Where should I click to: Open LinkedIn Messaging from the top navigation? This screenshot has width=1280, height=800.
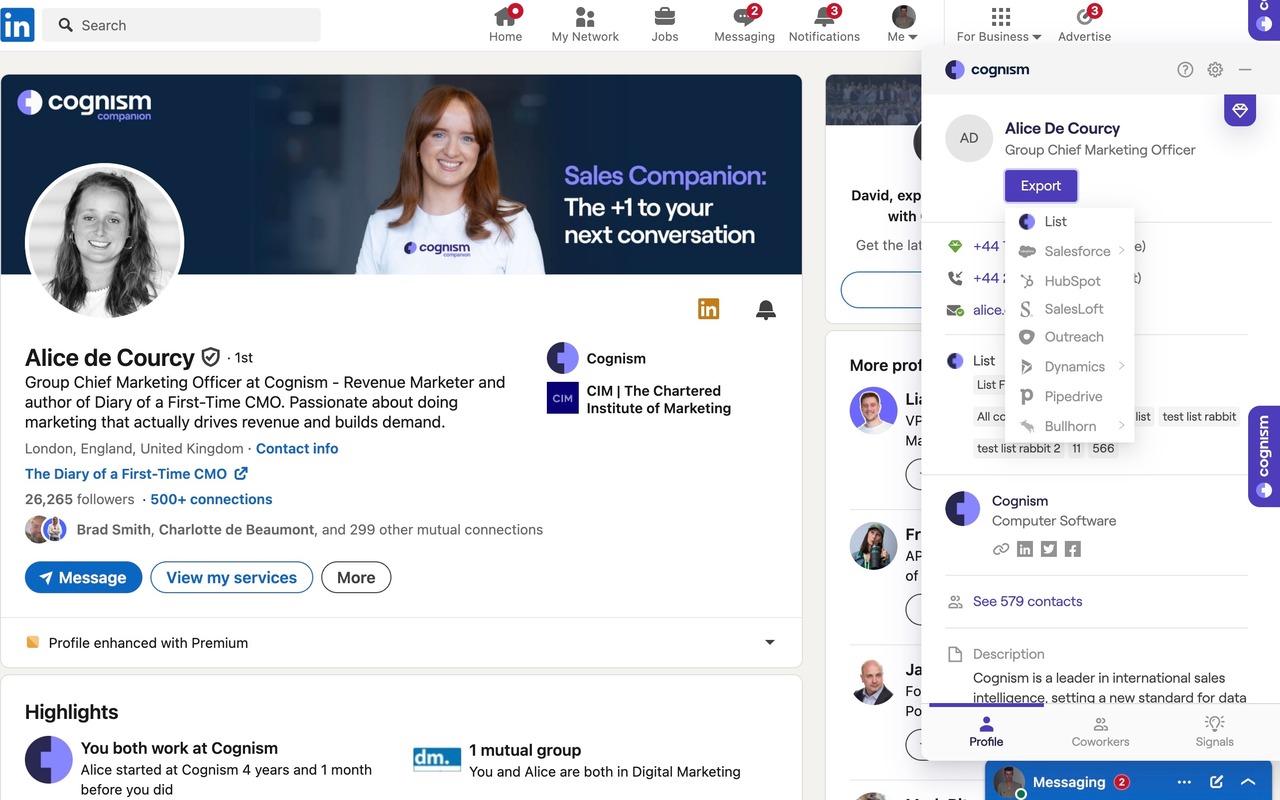[x=744, y=24]
